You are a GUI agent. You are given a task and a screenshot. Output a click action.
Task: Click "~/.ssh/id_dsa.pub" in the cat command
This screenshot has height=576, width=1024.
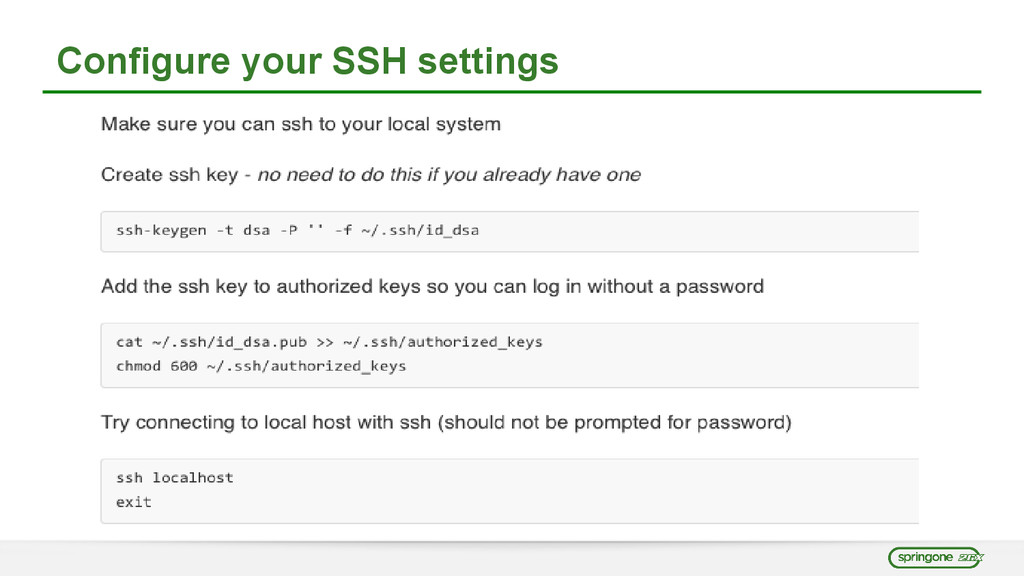pyautogui.click(x=229, y=342)
